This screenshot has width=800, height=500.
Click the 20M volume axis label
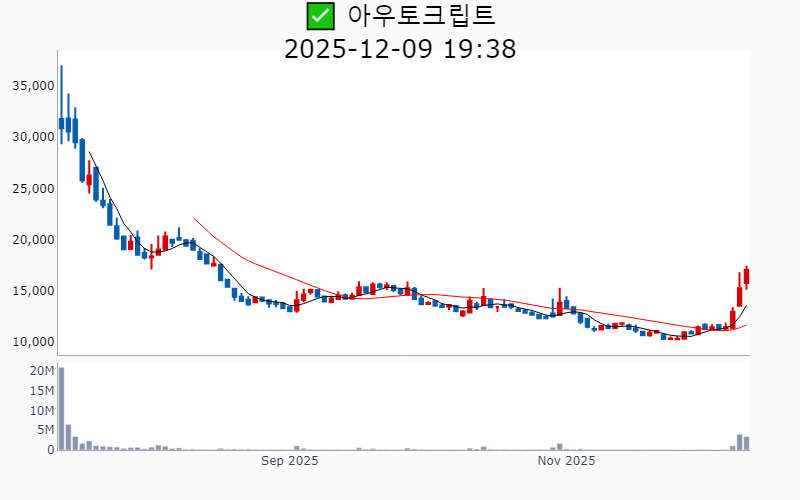(41, 371)
